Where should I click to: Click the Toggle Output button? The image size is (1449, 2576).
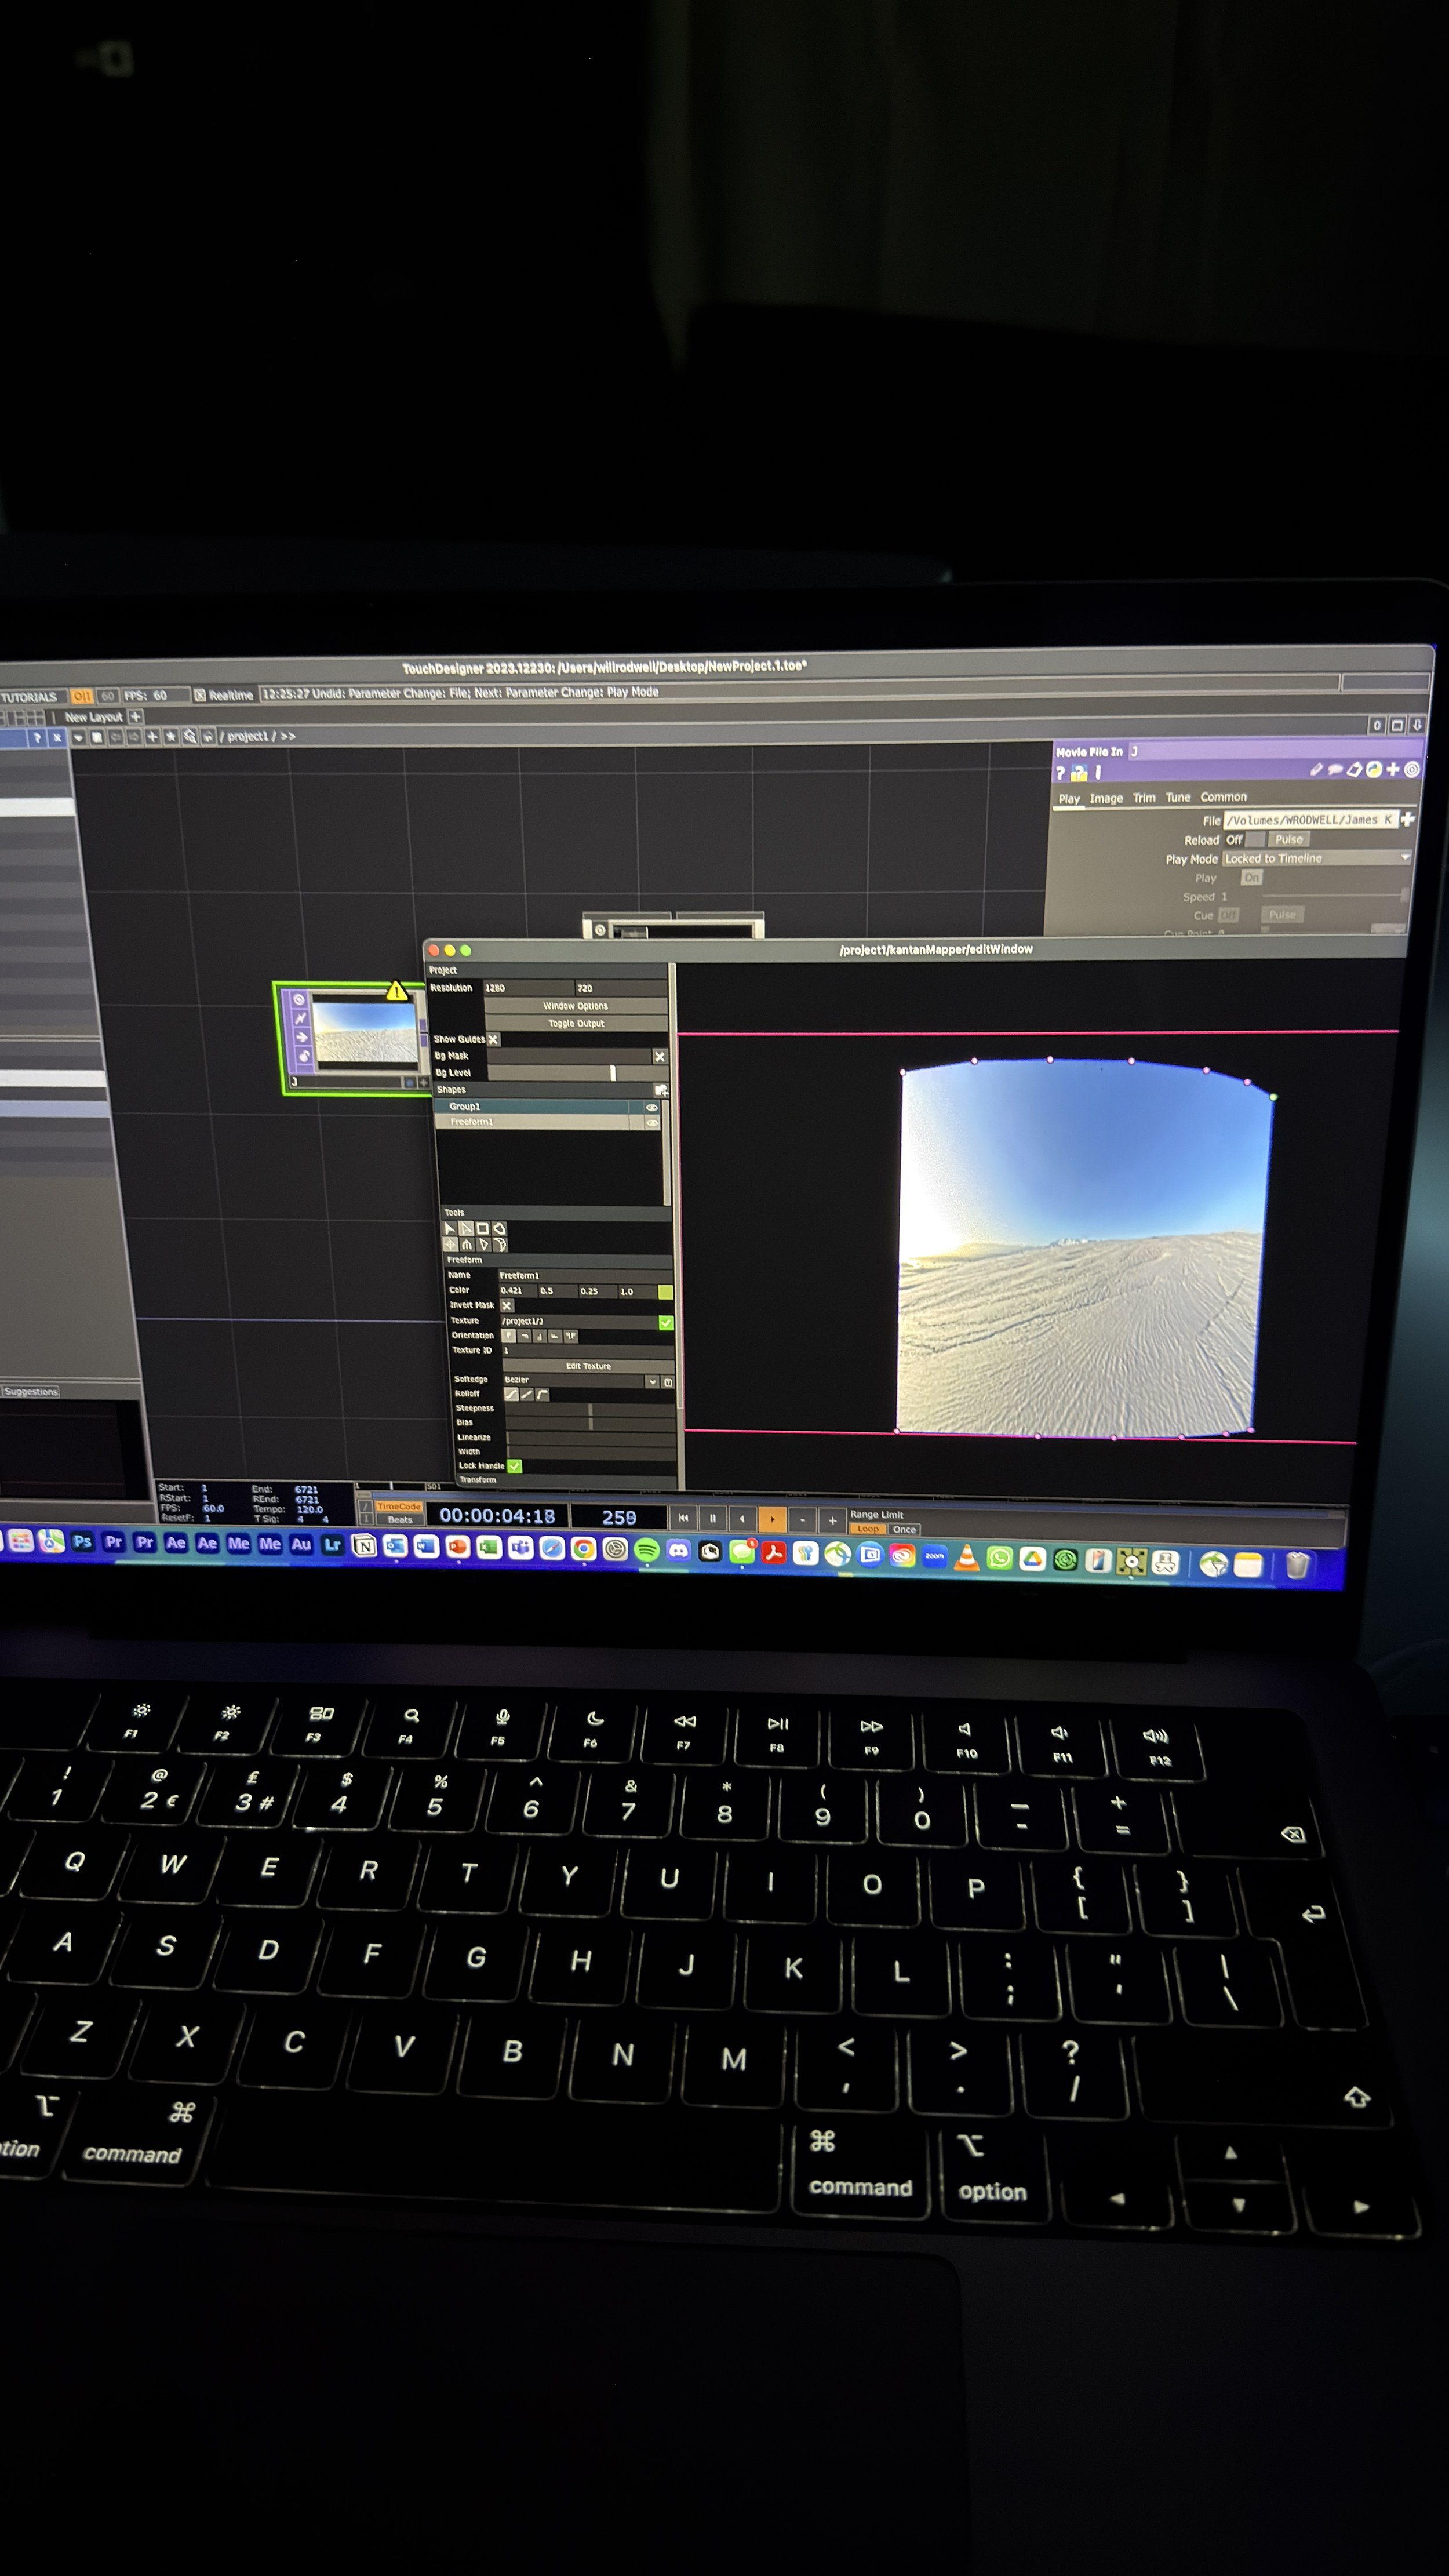click(x=576, y=1023)
